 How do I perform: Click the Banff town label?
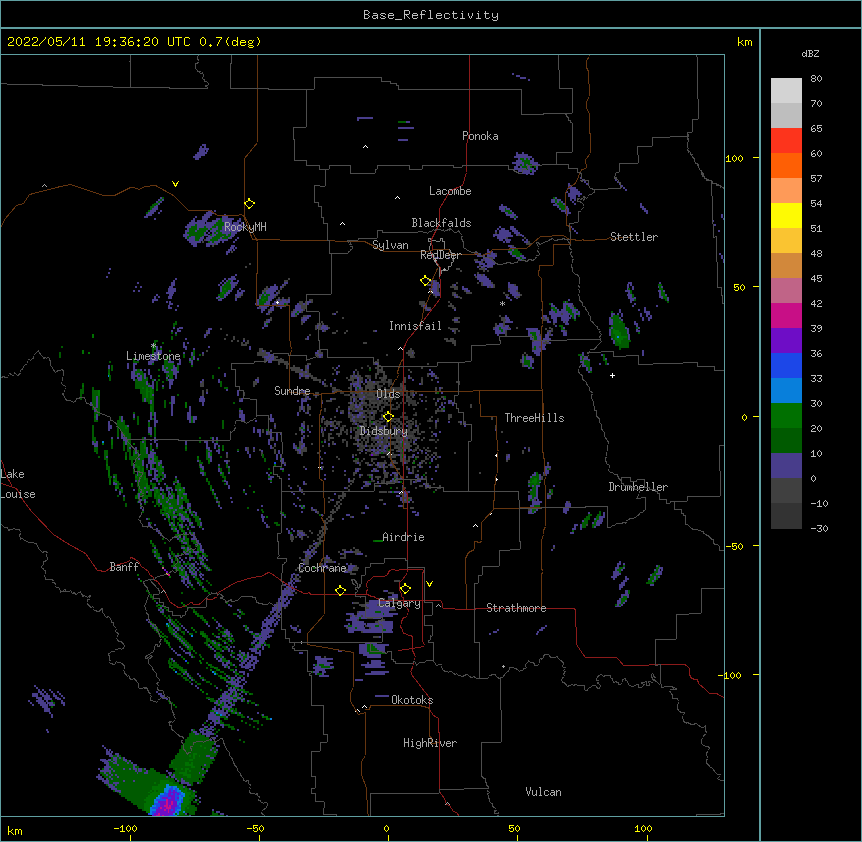tap(124, 567)
